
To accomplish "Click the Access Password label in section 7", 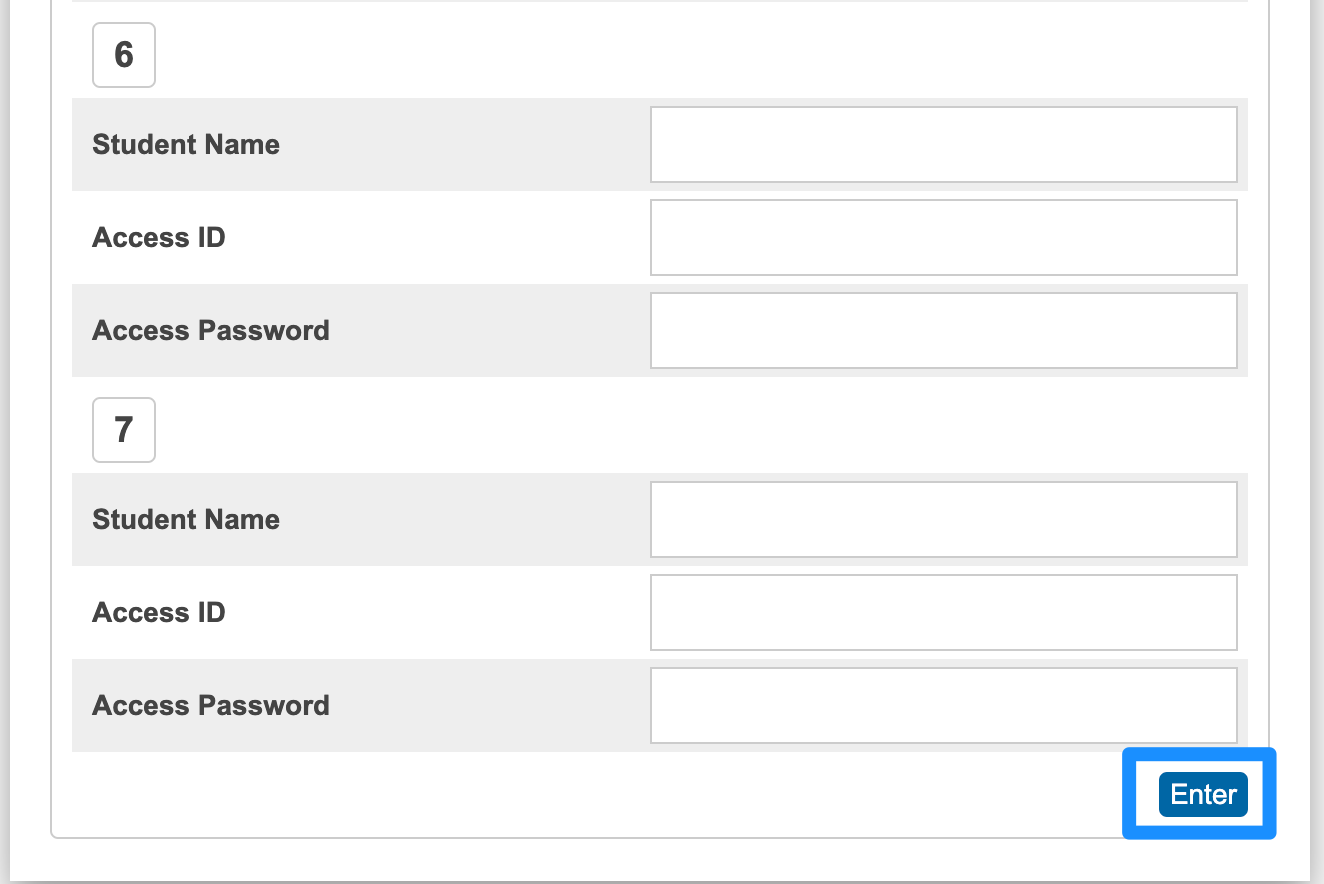I will pos(210,705).
